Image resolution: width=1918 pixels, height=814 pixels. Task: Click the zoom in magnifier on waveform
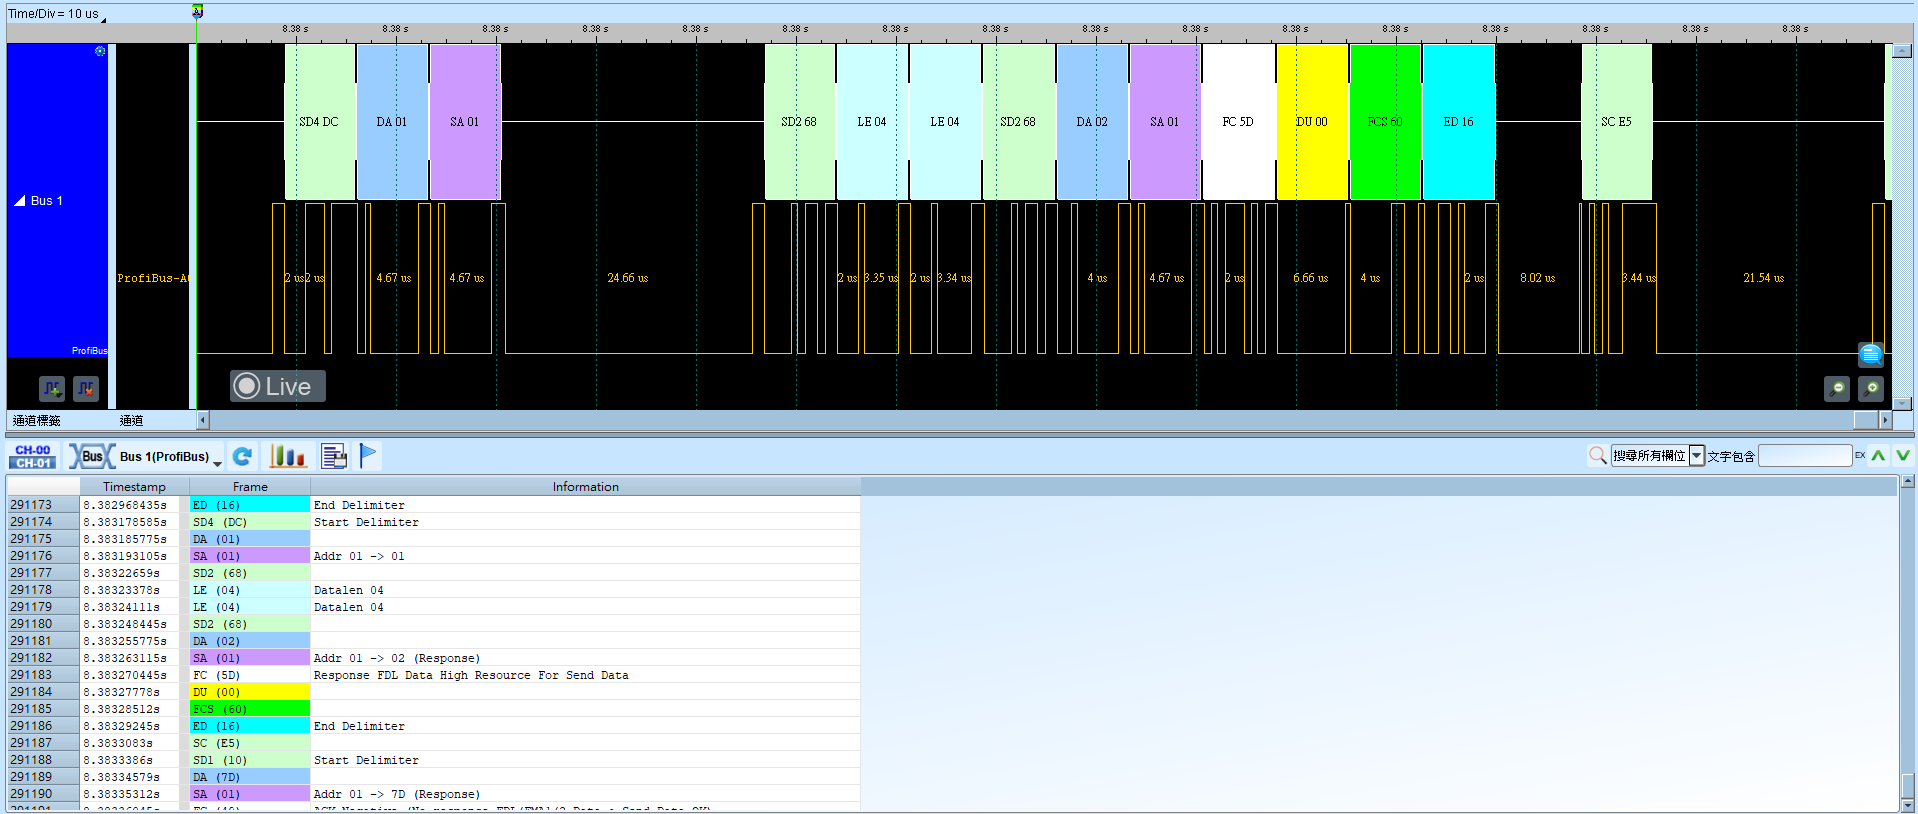pyautogui.click(x=1871, y=388)
